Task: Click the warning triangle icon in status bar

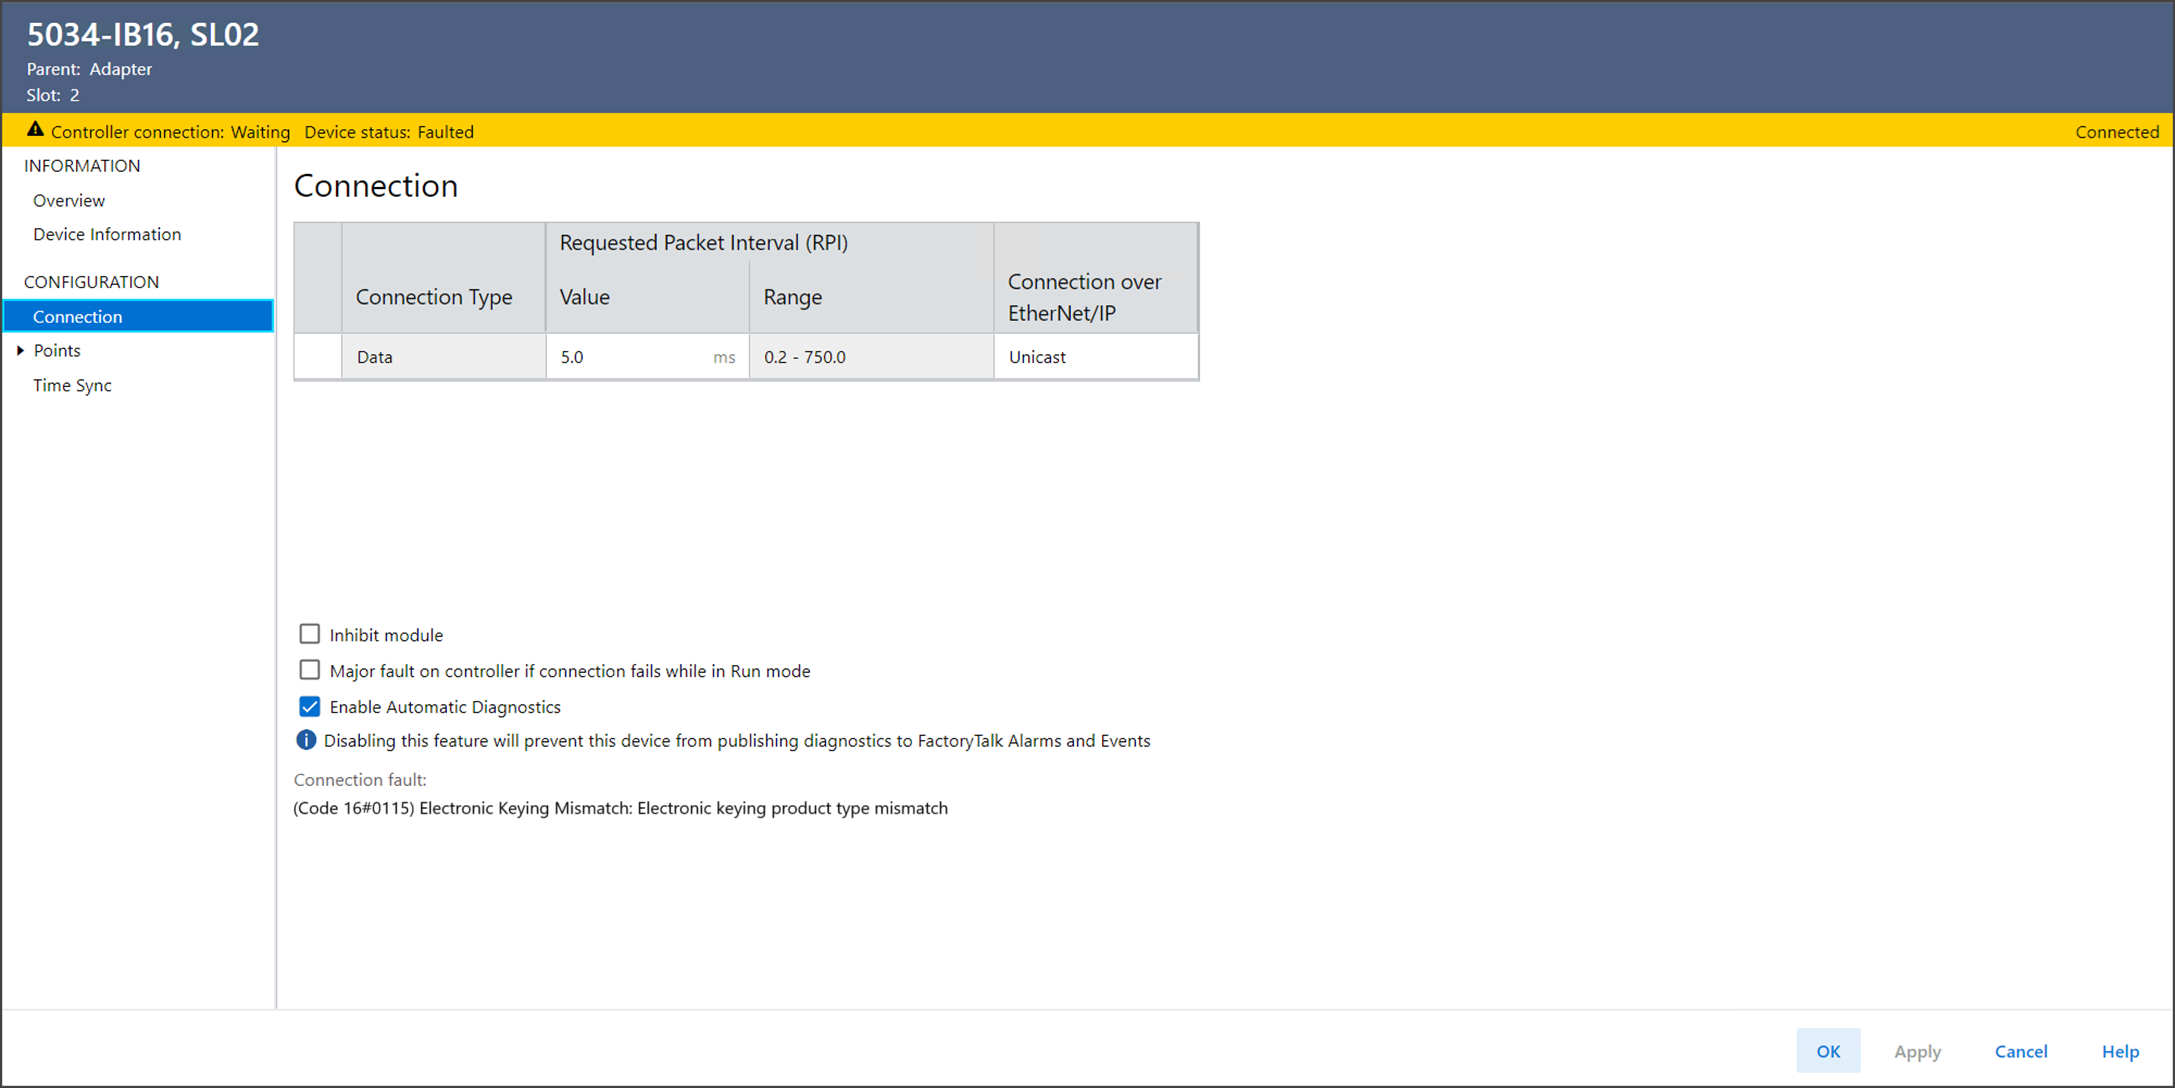Action: click(35, 130)
